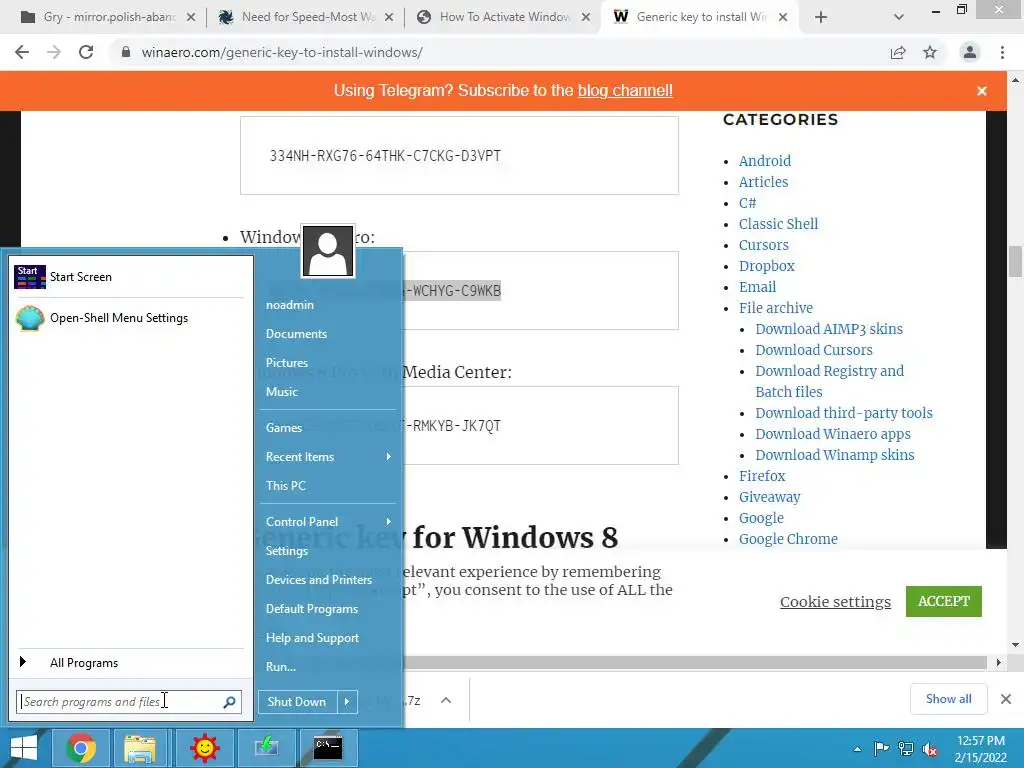The height and width of the screenshot is (768, 1024).
Task: Open Games in the Start menu
Action: (283, 428)
